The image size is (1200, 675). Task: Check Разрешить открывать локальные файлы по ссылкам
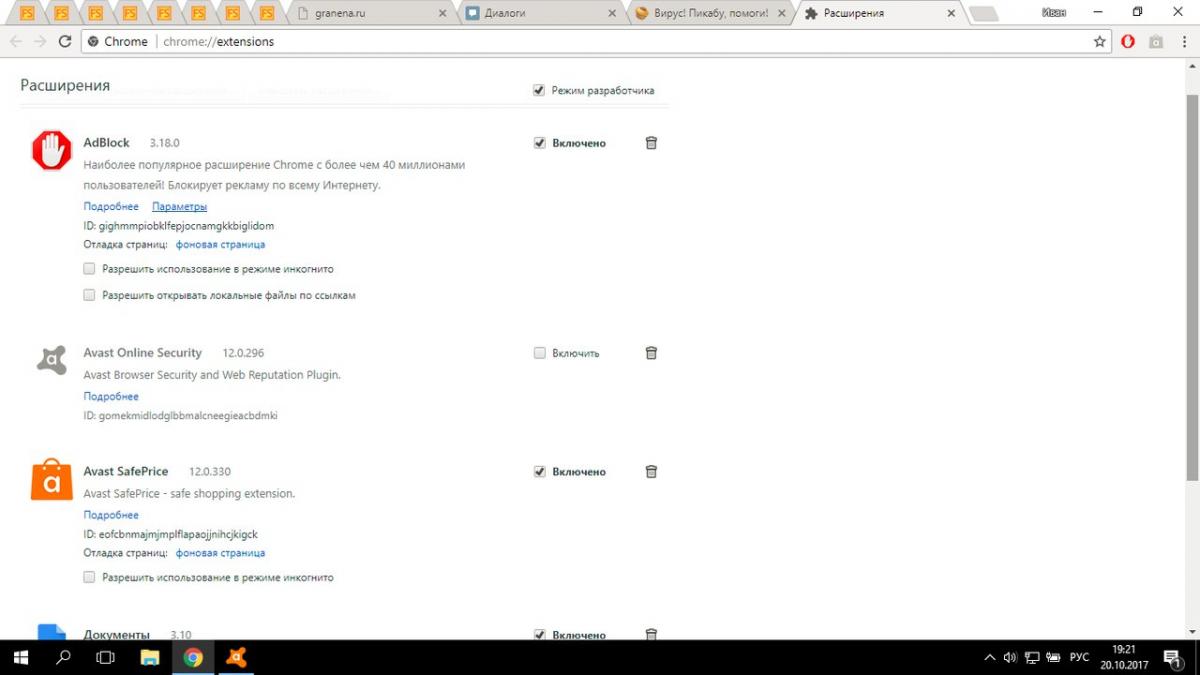coord(90,295)
